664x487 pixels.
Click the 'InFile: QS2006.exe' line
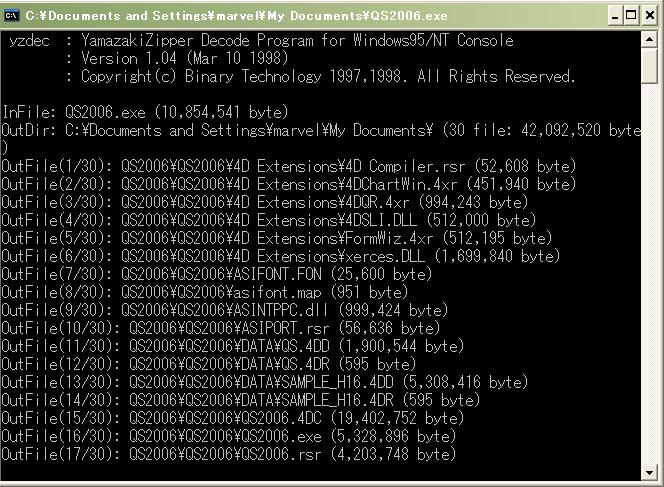click(145, 113)
